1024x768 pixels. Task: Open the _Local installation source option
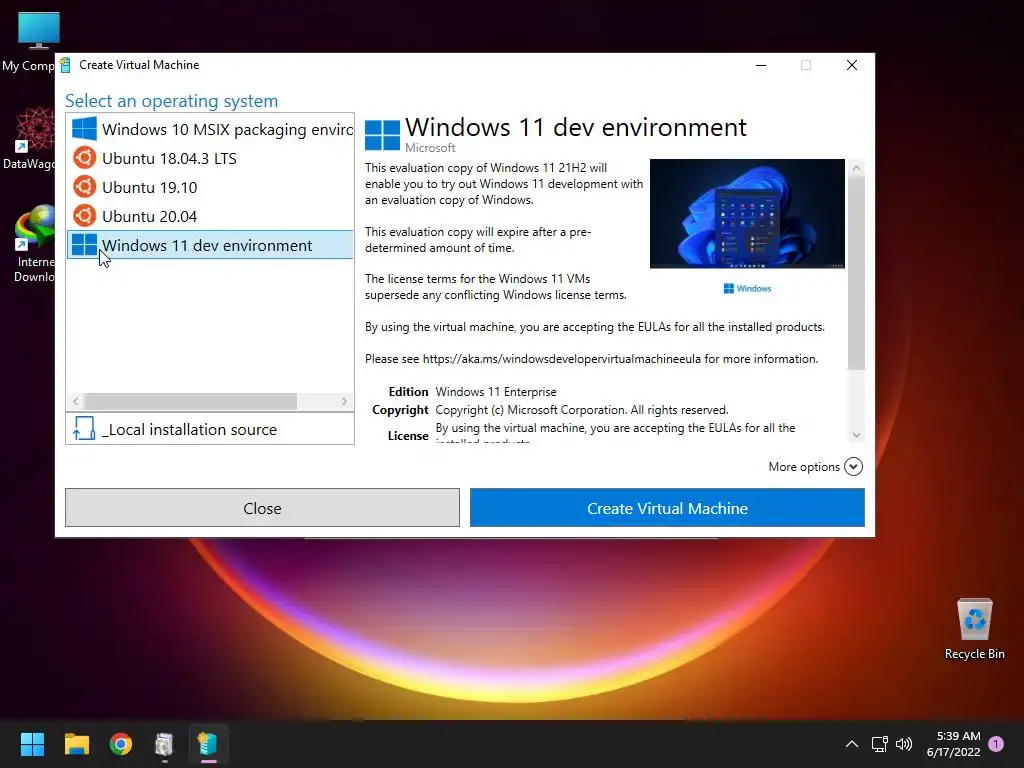[210, 429]
